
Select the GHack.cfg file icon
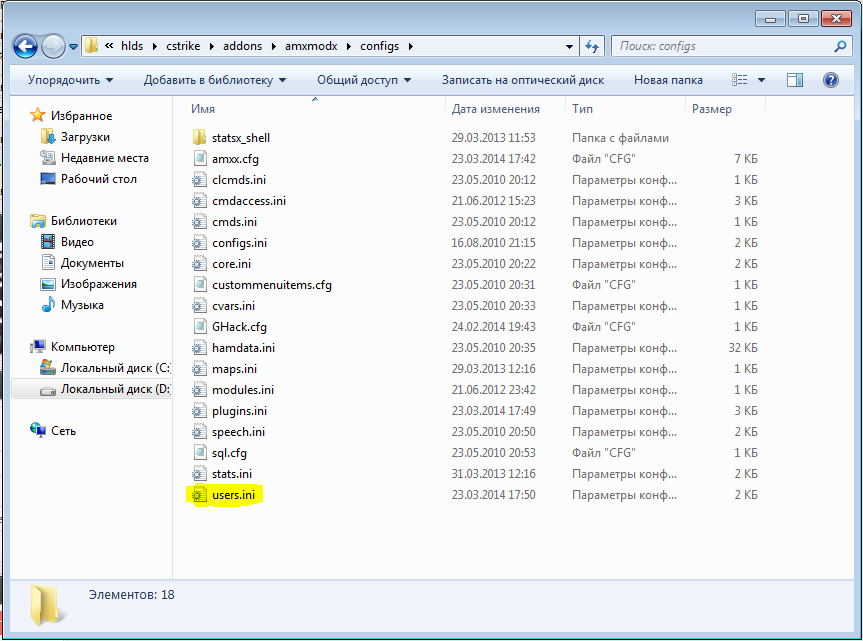(x=199, y=326)
